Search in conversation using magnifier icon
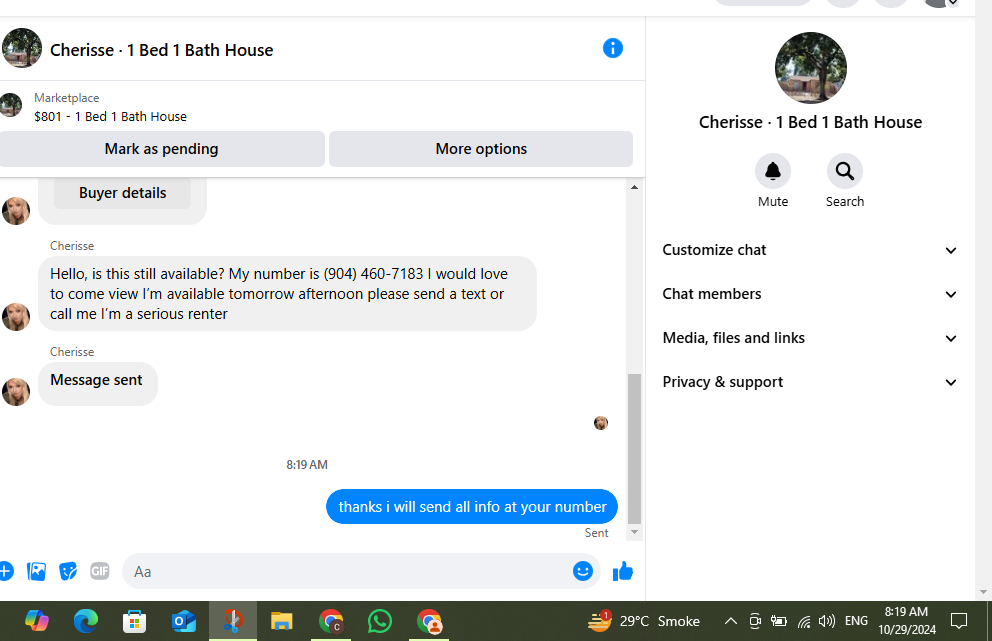Screen dimensions: 992x641 coord(845,171)
